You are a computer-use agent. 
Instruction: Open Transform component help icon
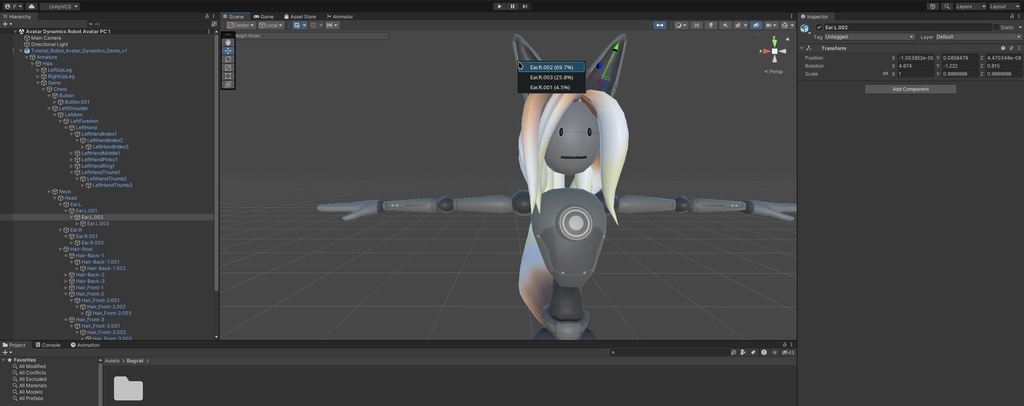coord(1003,48)
